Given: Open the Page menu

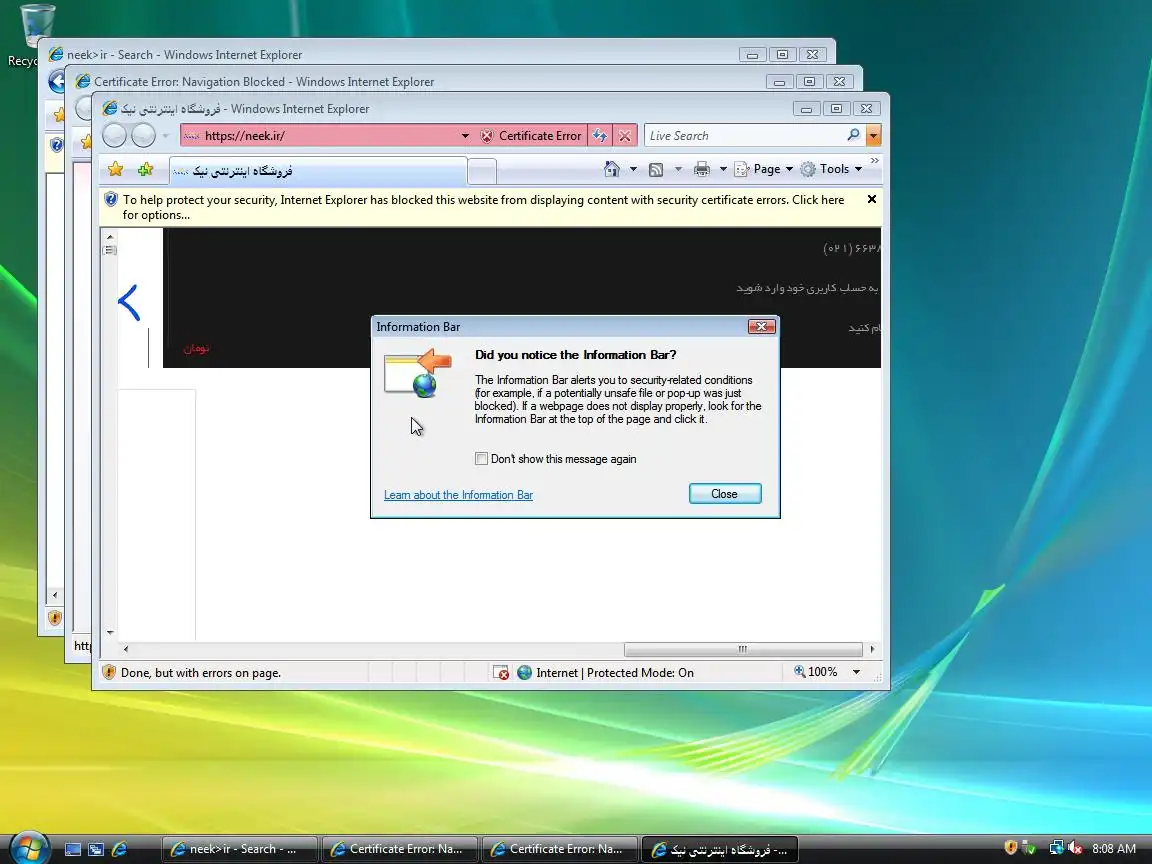Looking at the screenshot, I should pos(764,169).
